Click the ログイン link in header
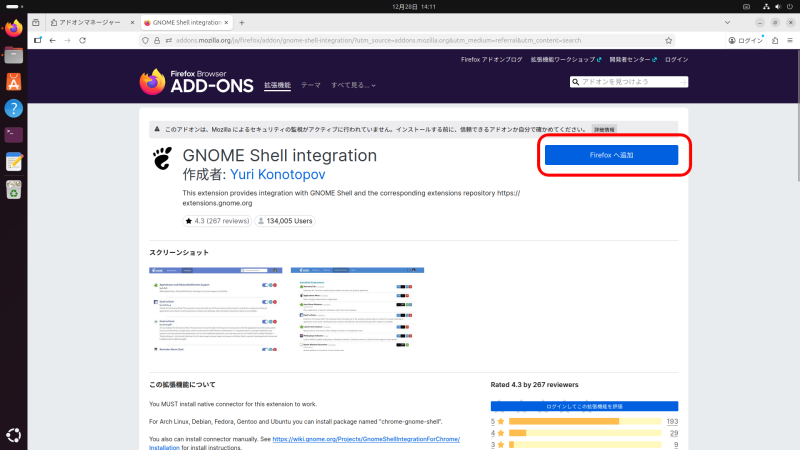The image size is (800, 450). pyautogui.click(x=677, y=60)
